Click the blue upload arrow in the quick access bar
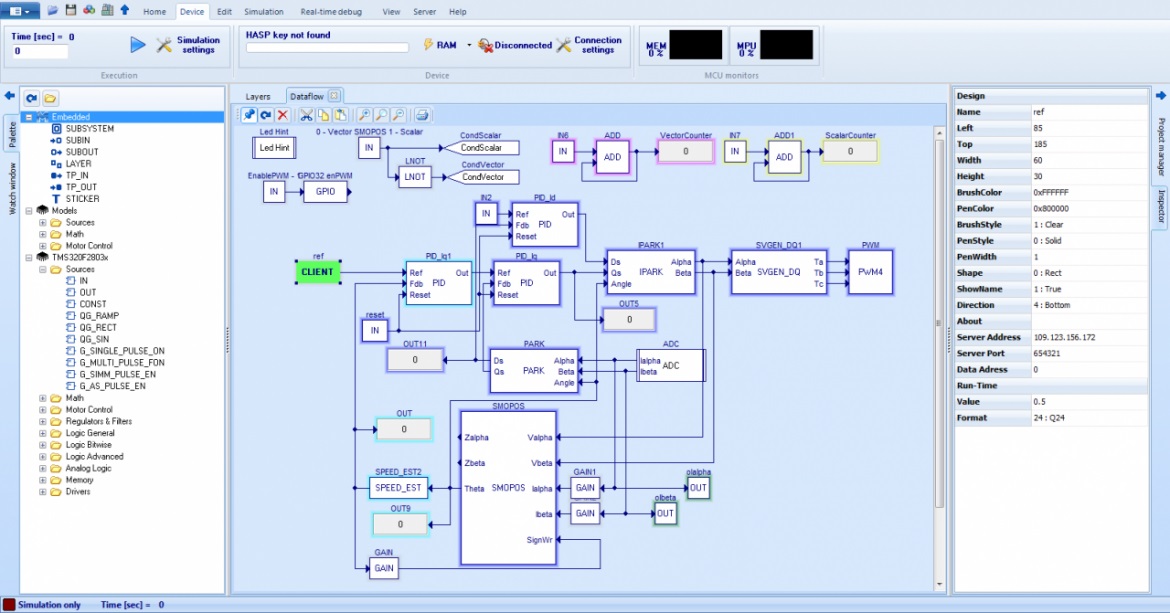 click(x=125, y=10)
